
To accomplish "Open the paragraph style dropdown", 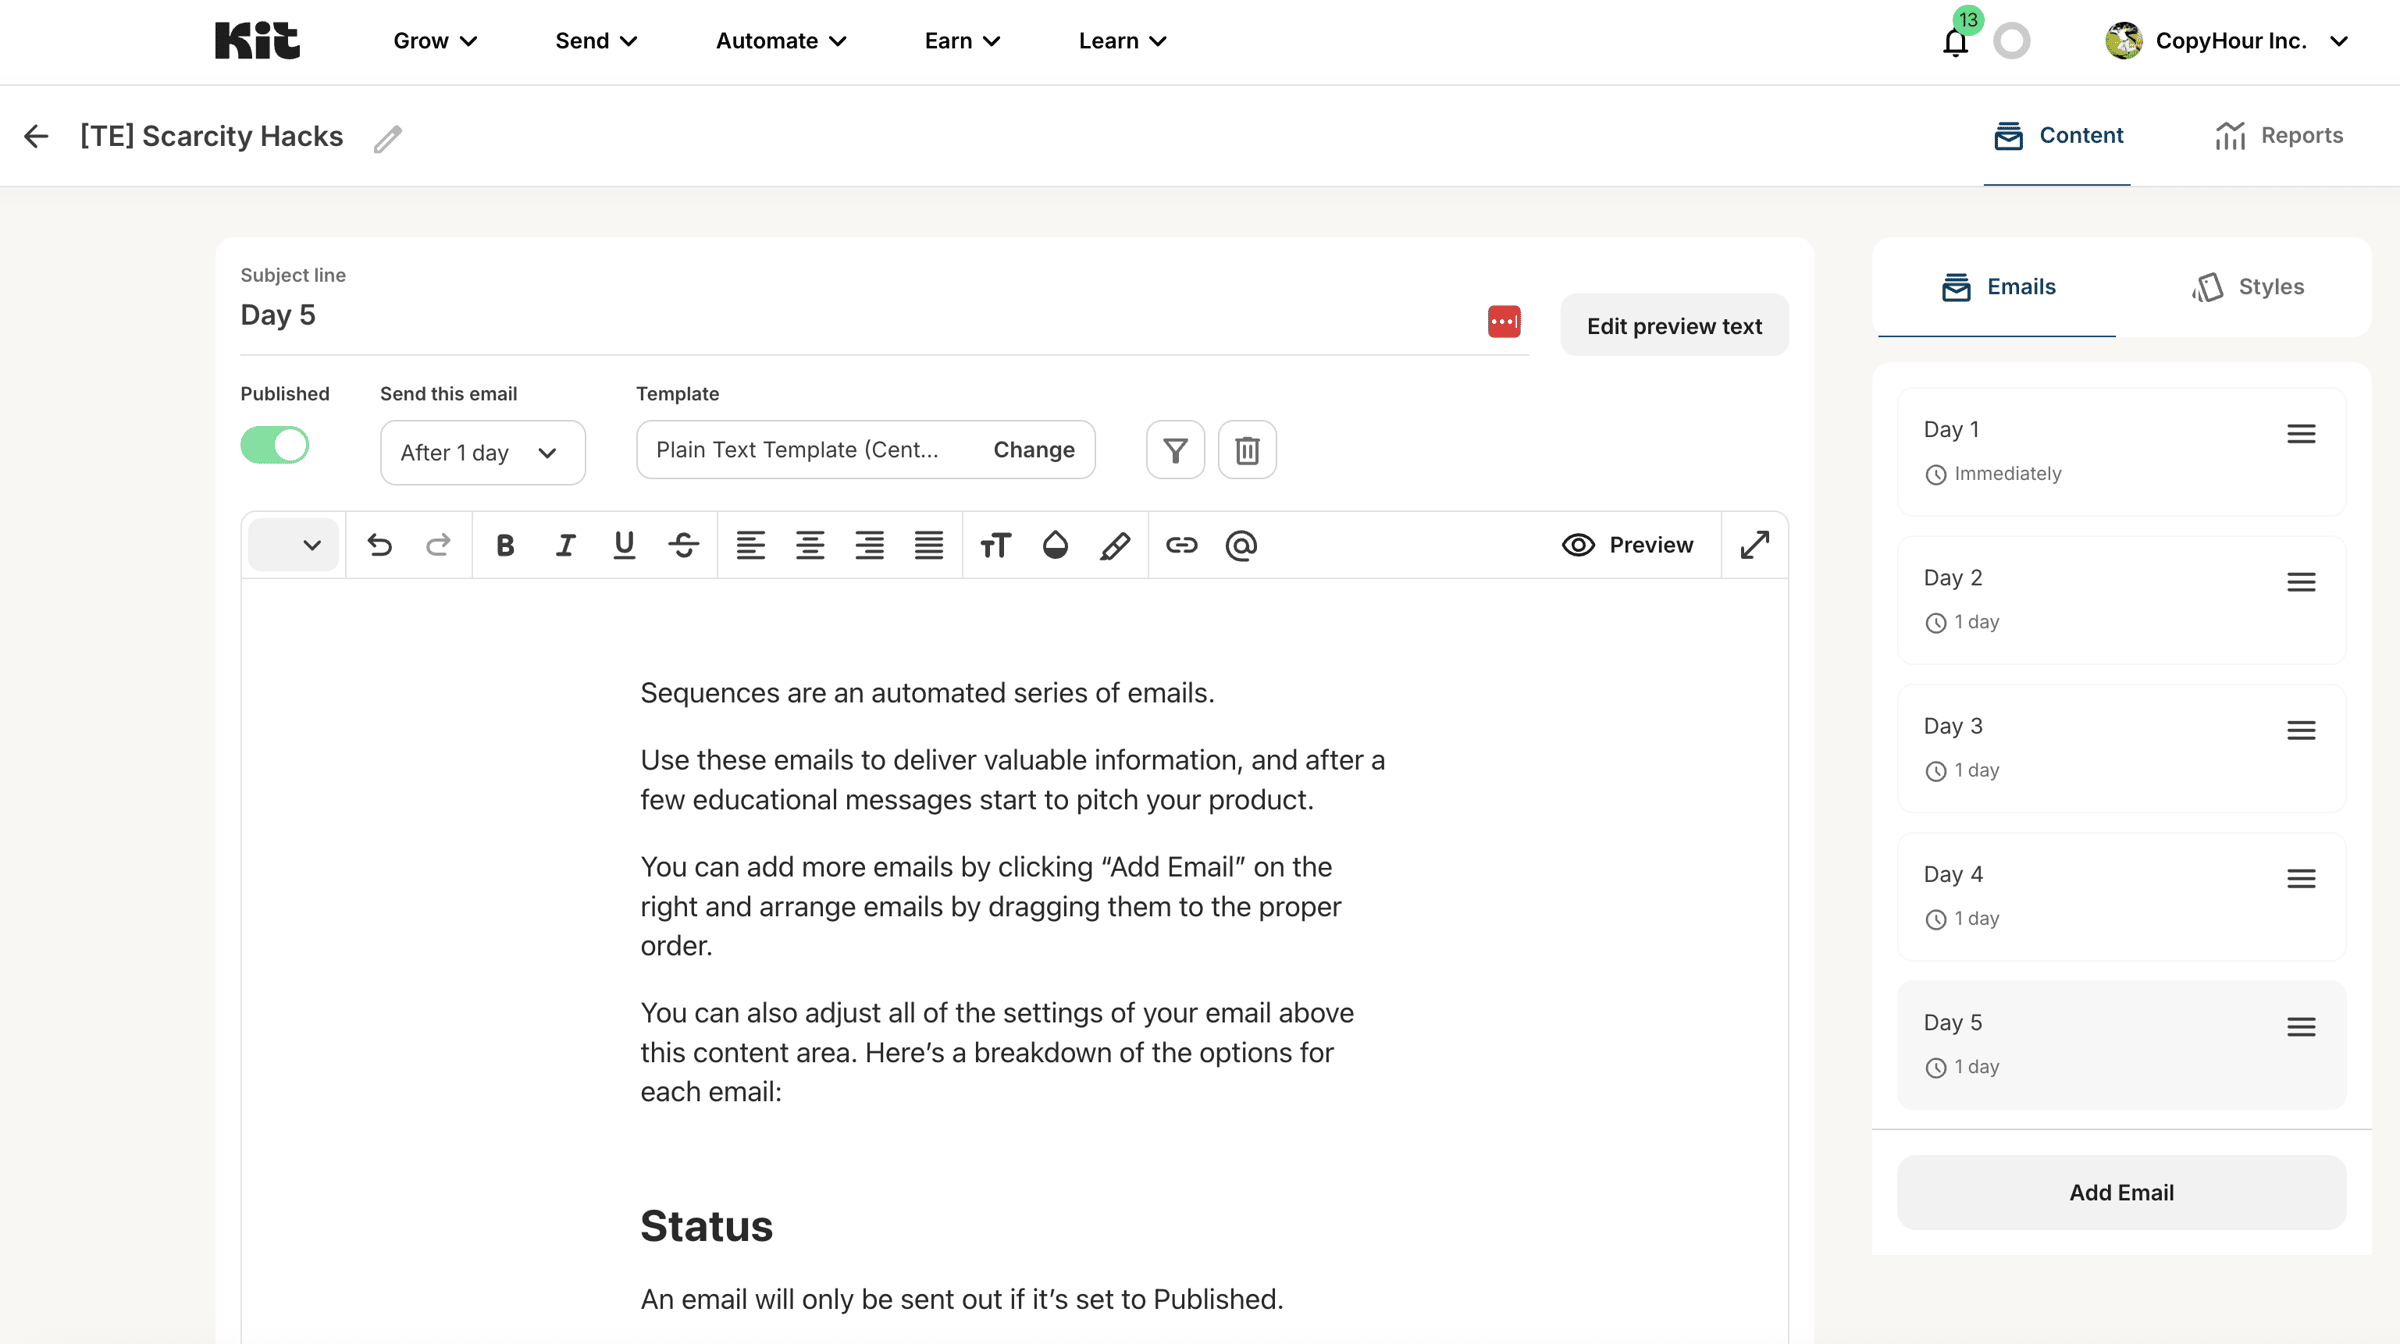I will (x=294, y=545).
